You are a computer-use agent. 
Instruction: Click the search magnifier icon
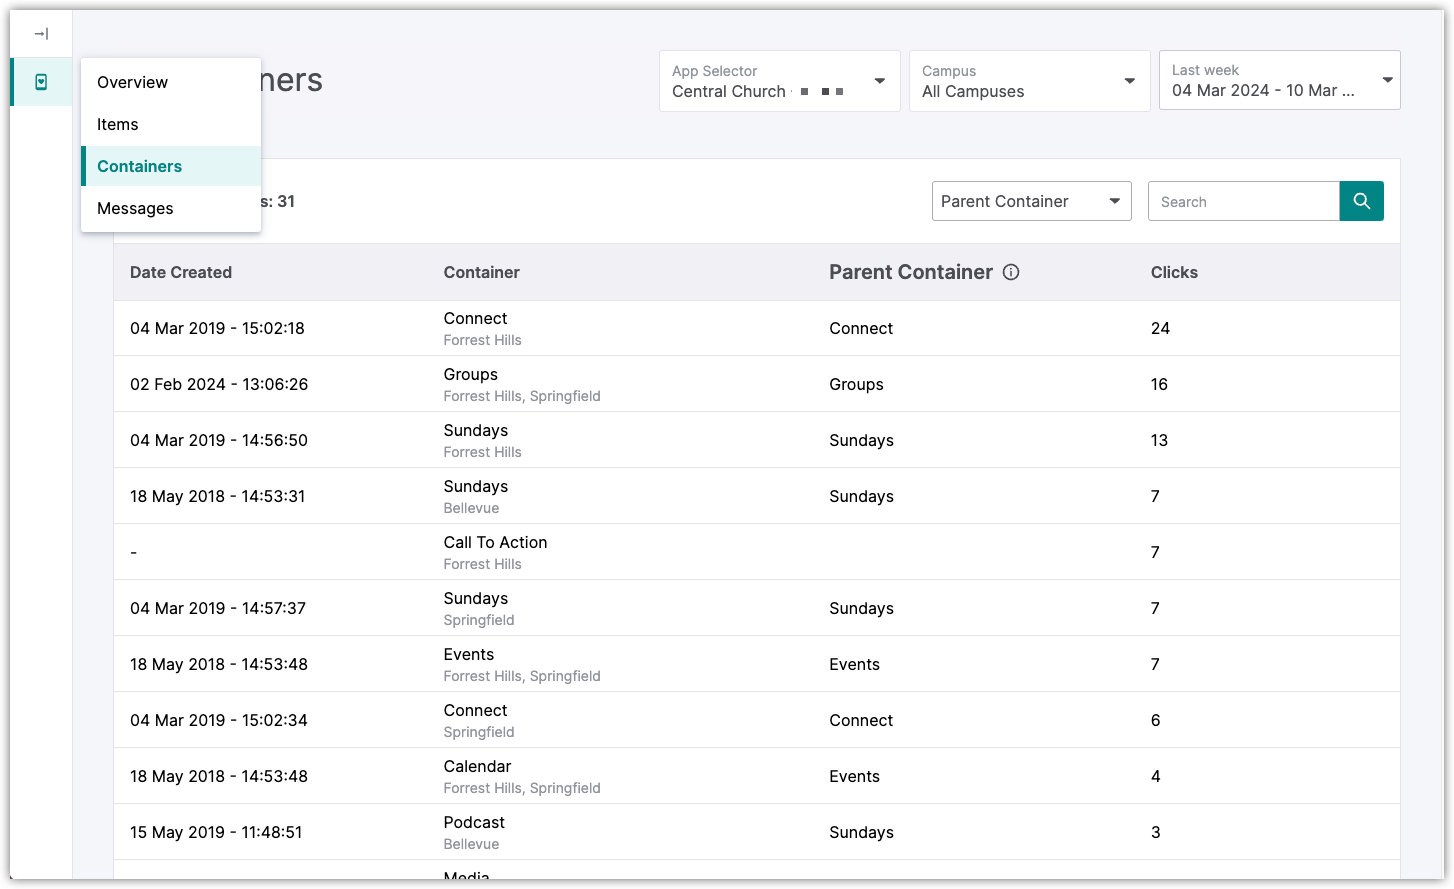[x=1361, y=201]
